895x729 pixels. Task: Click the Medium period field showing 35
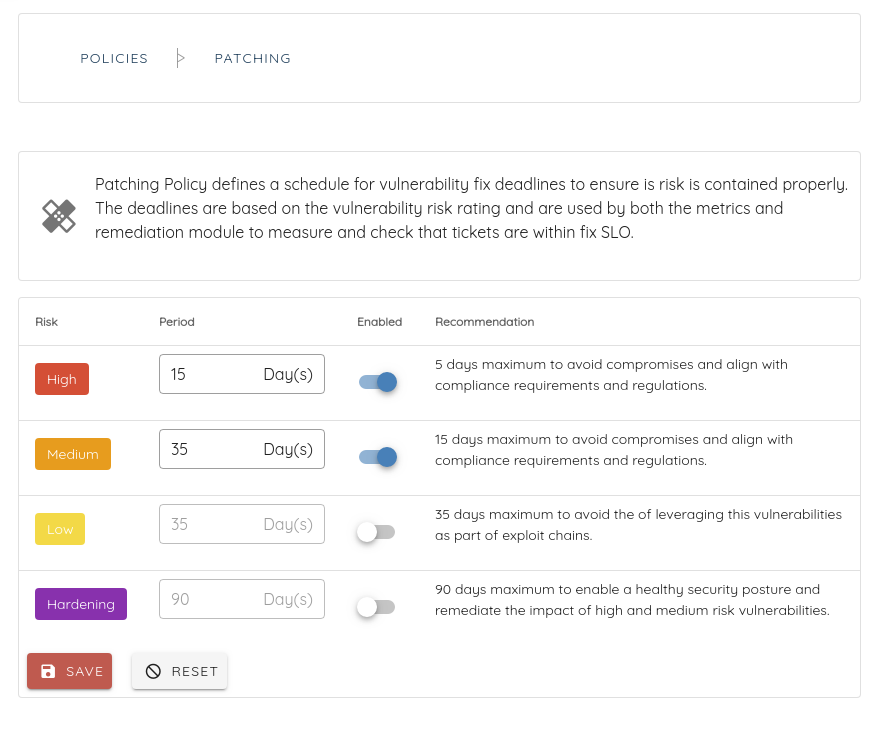(x=242, y=449)
